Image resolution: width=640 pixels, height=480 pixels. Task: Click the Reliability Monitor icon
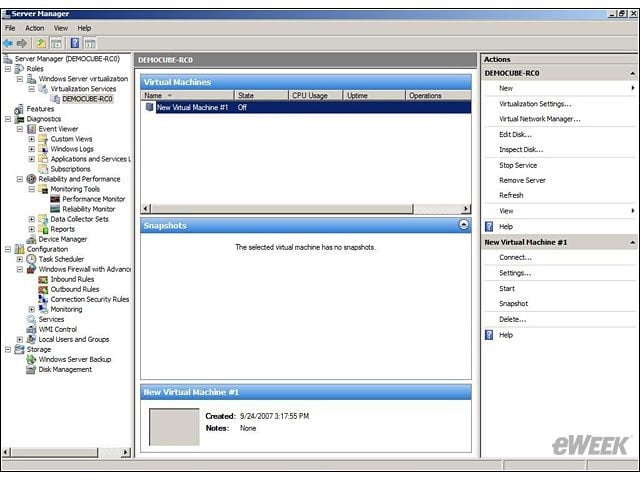point(55,209)
